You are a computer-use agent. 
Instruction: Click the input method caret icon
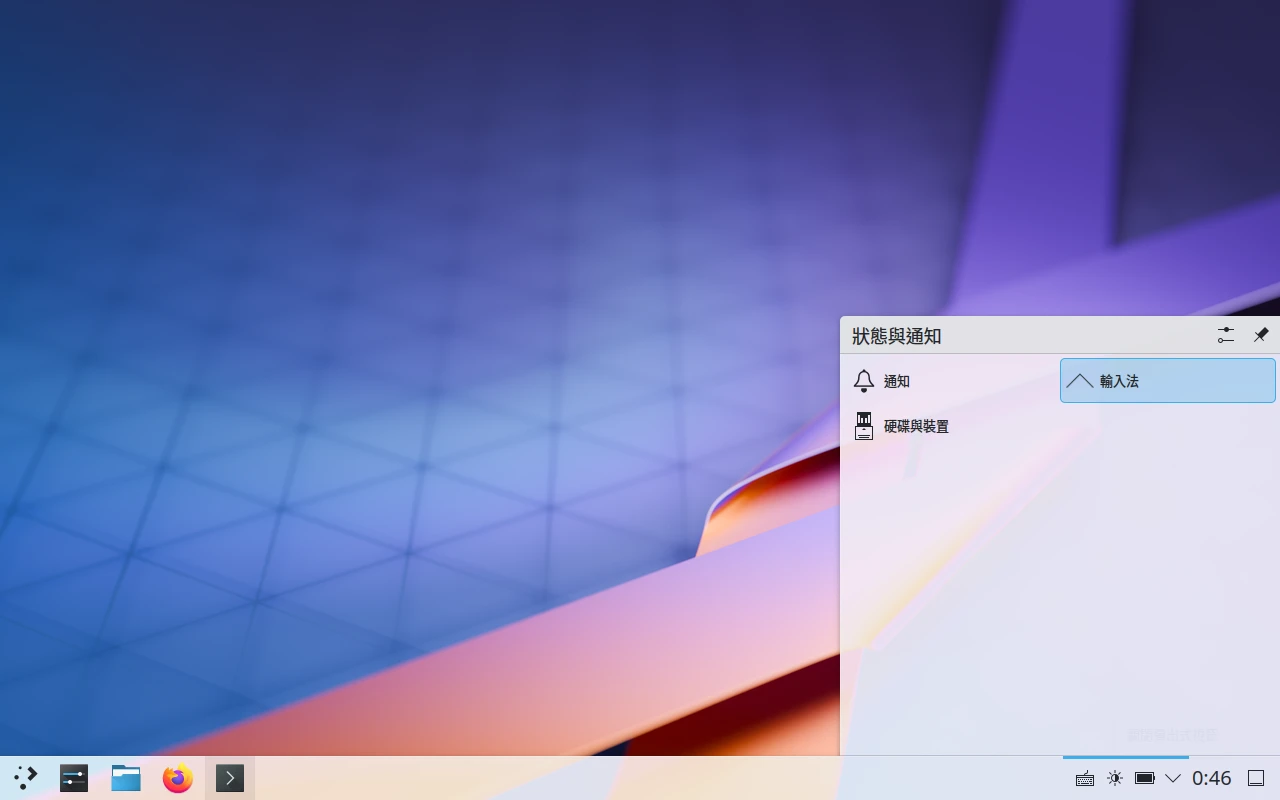1080,381
